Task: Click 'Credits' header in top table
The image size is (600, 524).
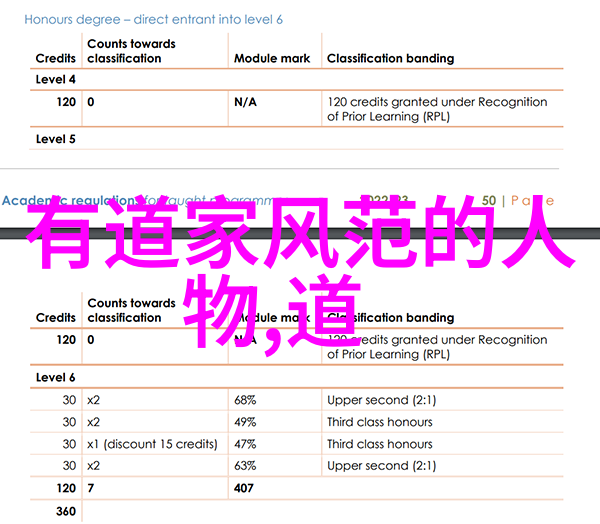Action: (56, 58)
